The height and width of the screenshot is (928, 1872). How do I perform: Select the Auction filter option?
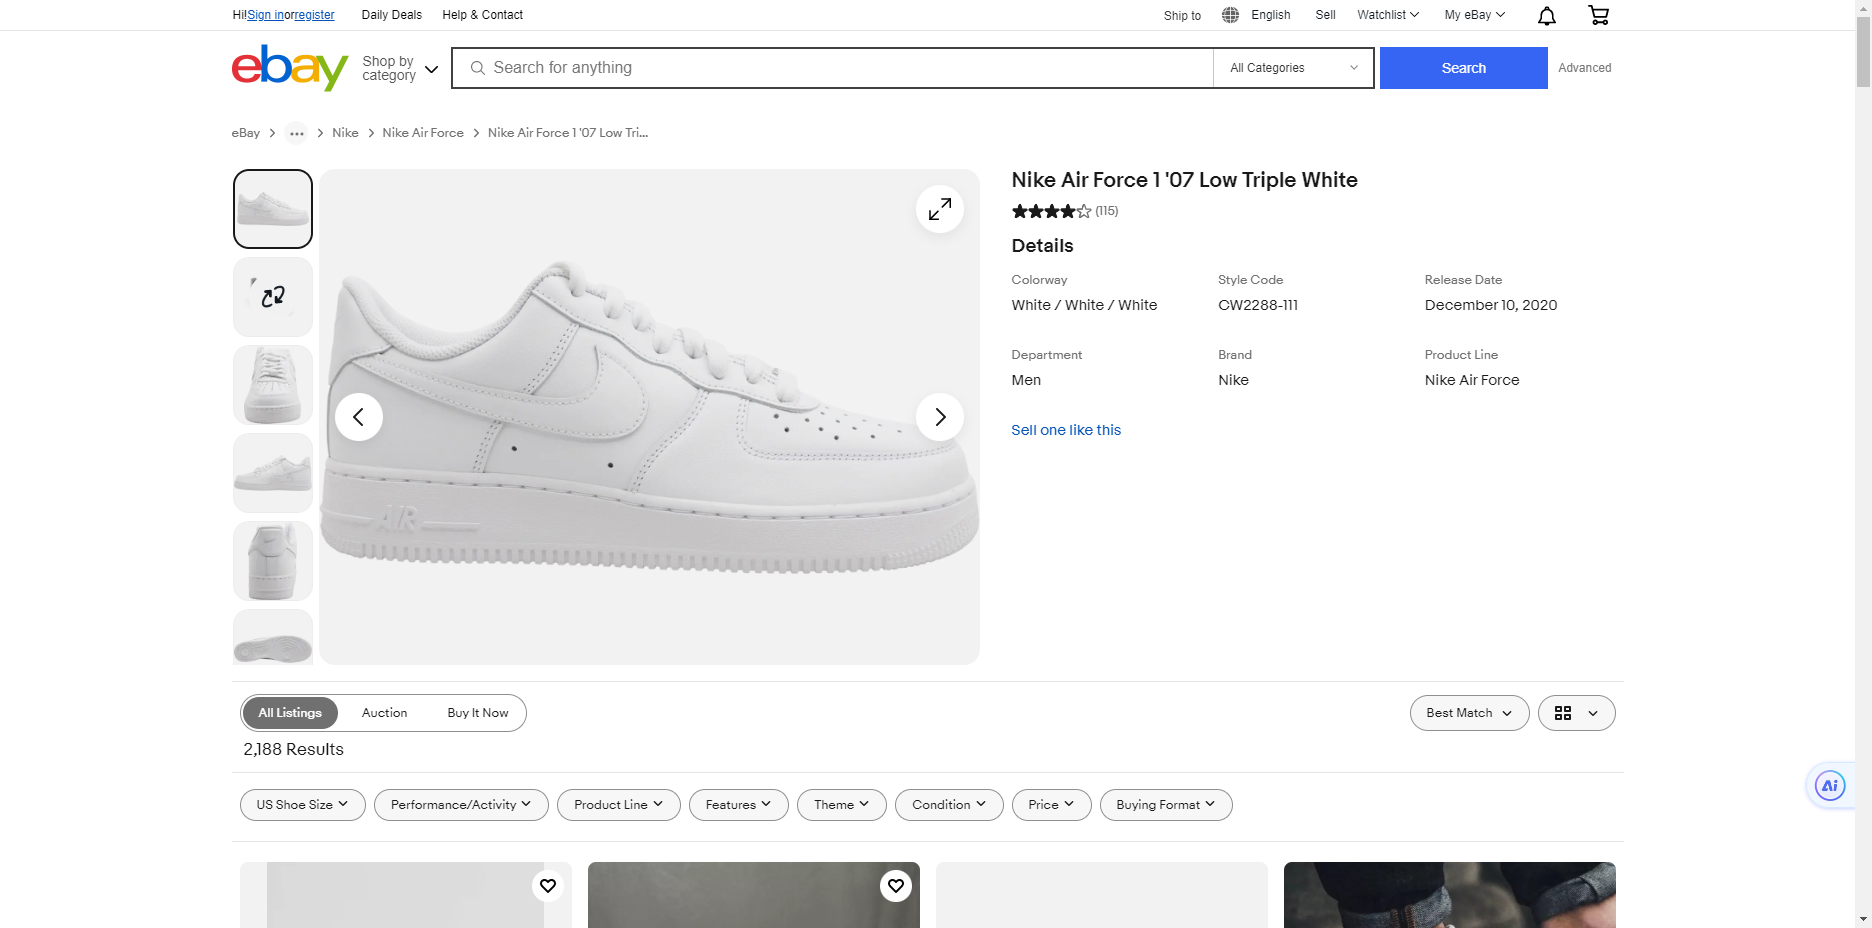(384, 712)
